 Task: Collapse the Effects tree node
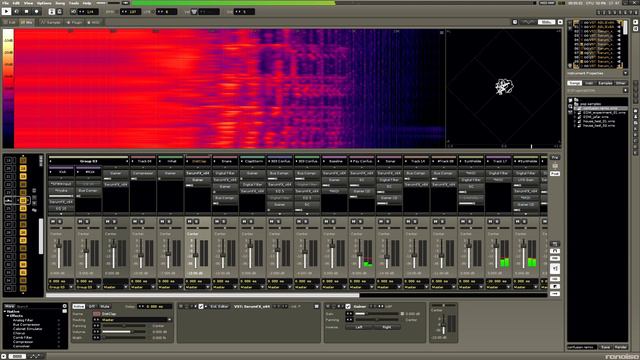pyautogui.click(x=8, y=316)
